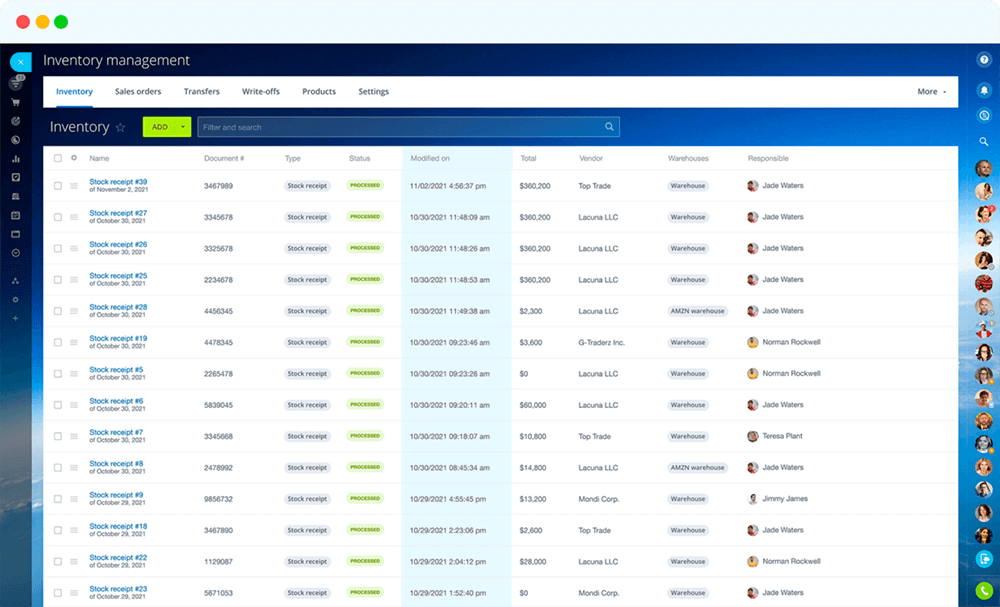Open grid settings gear in table header
1000x607 pixels.
point(74,158)
